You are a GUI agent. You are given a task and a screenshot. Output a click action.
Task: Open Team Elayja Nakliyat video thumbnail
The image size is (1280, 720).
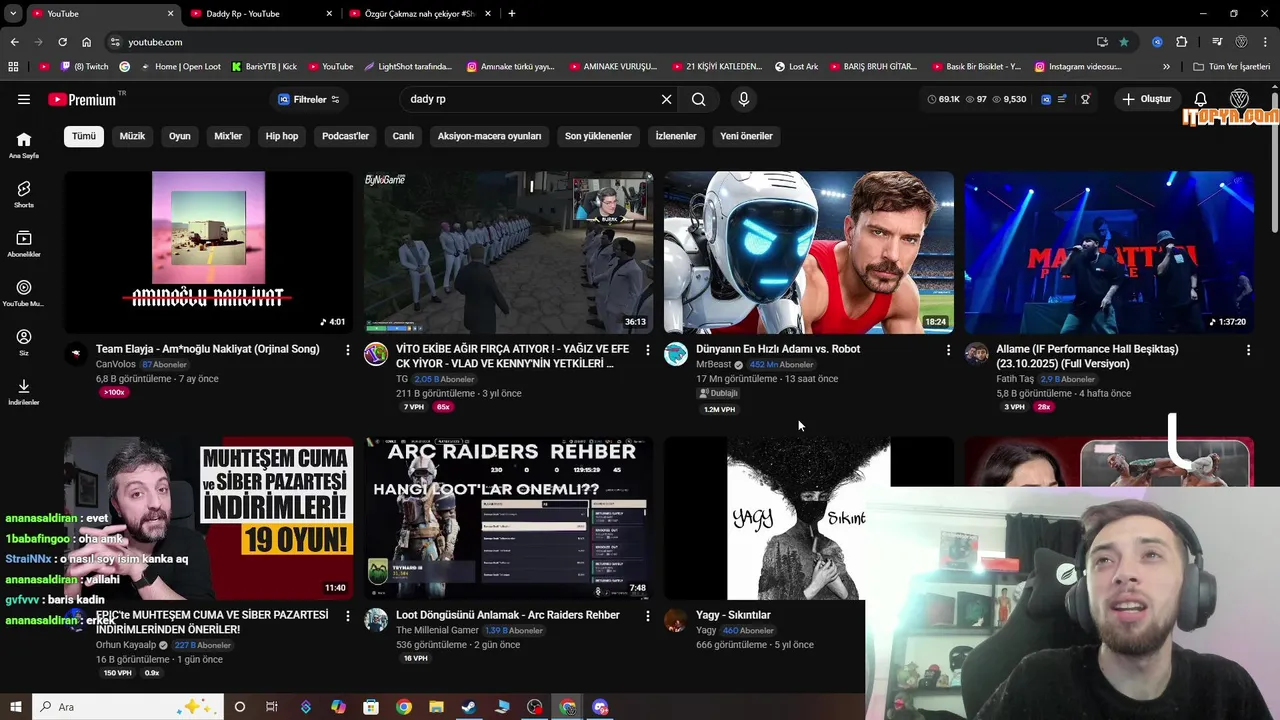pos(209,252)
